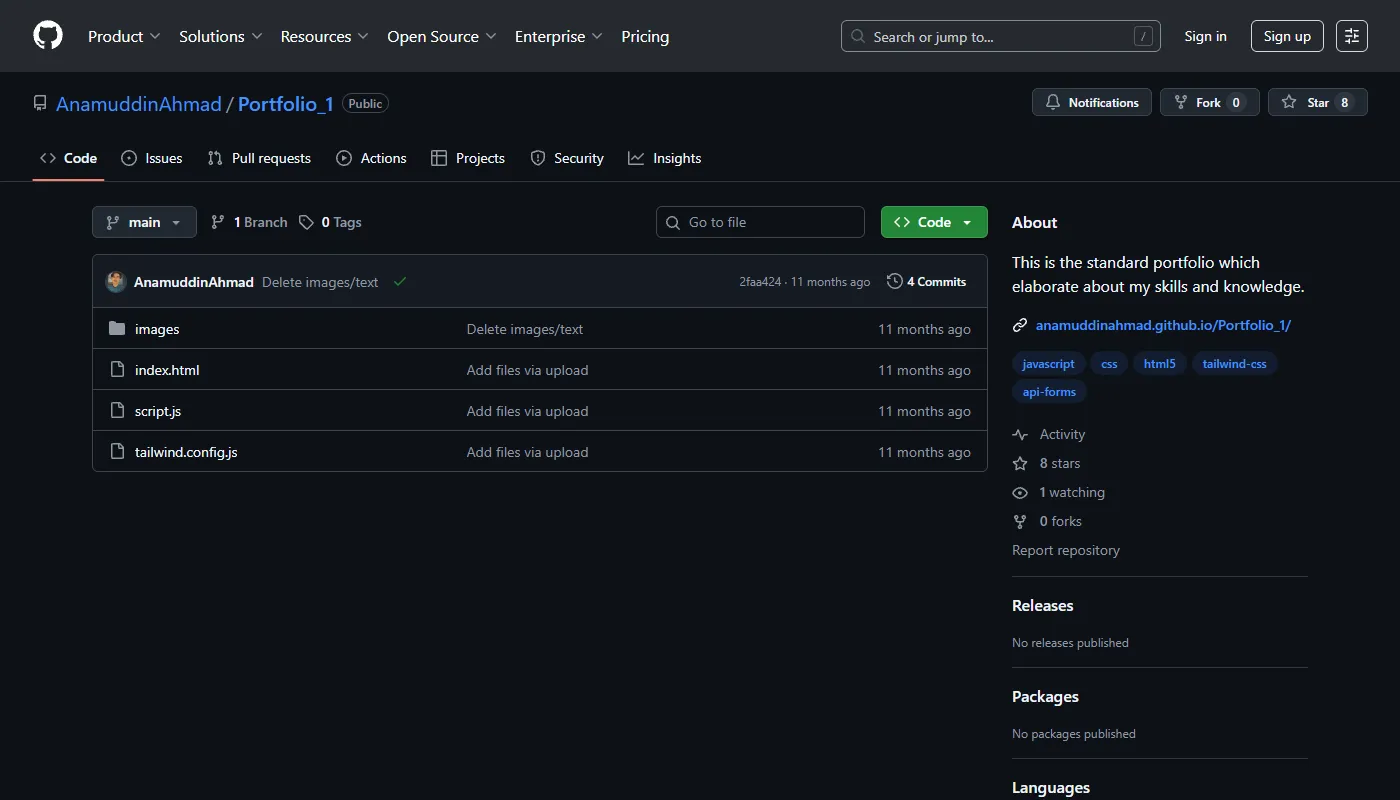The width and height of the screenshot is (1400, 800).
Task: Star the Portfolio_1 repository
Action: click(x=1317, y=102)
